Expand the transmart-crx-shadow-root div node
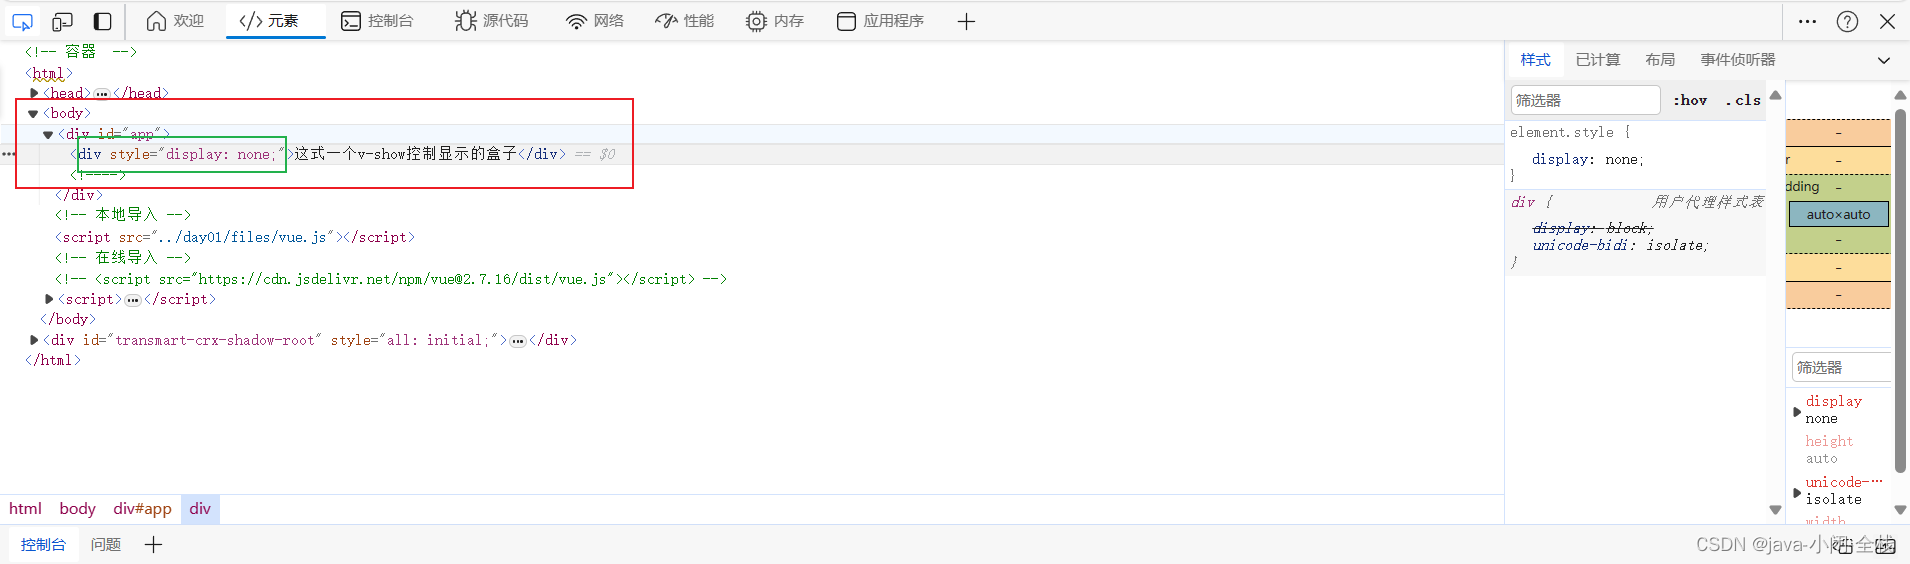This screenshot has width=1910, height=564. click(34, 340)
